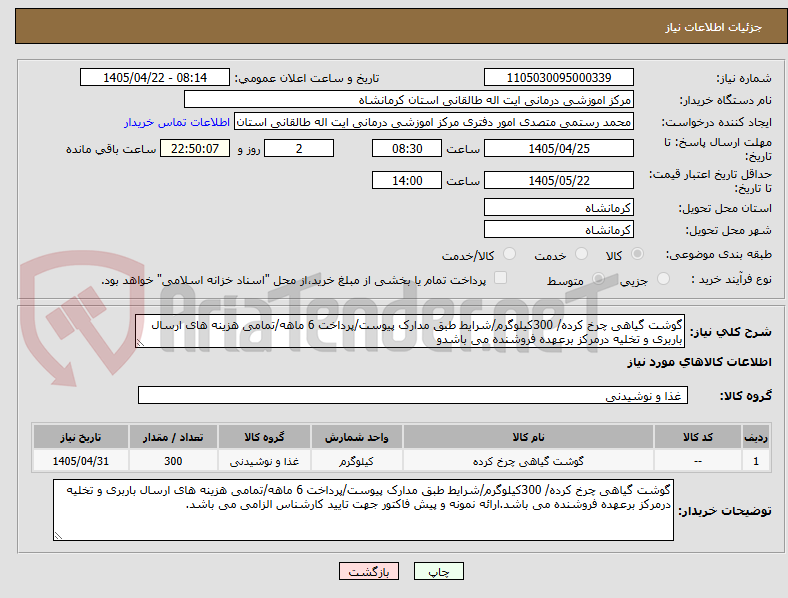Click the price validity date 1405/05/22
The width and height of the screenshot is (788, 598).
(x=559, y=180)
